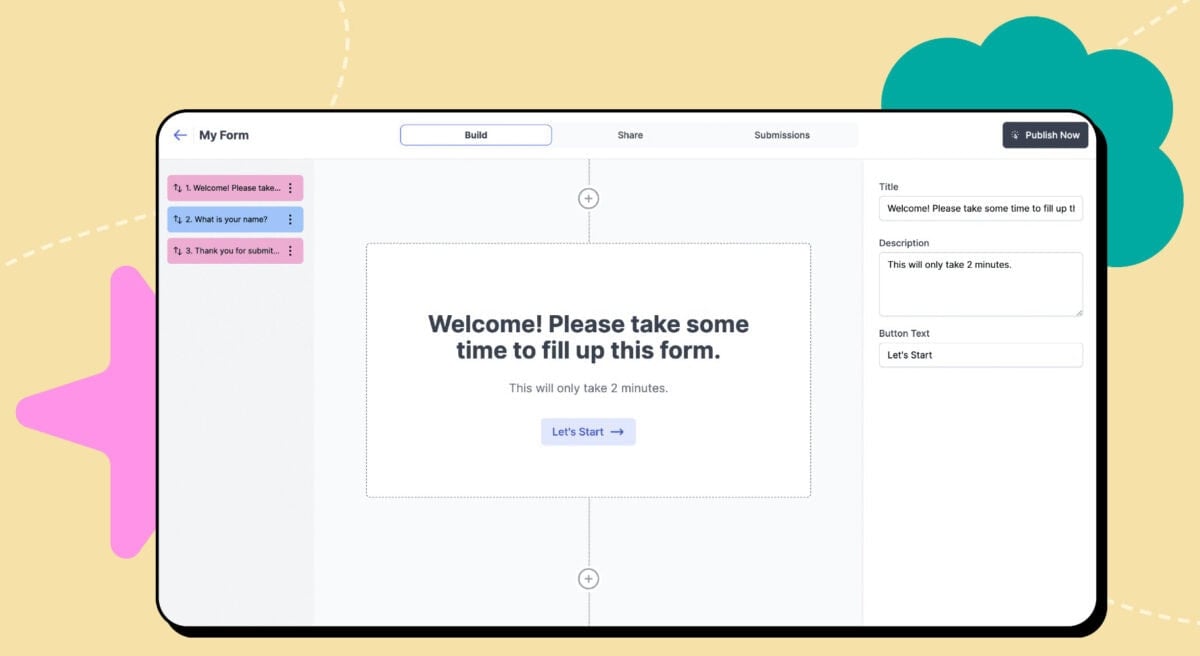Add a block below the welcome card
The height and width of the screenshot is (656, 1200).
coord(588,579)
